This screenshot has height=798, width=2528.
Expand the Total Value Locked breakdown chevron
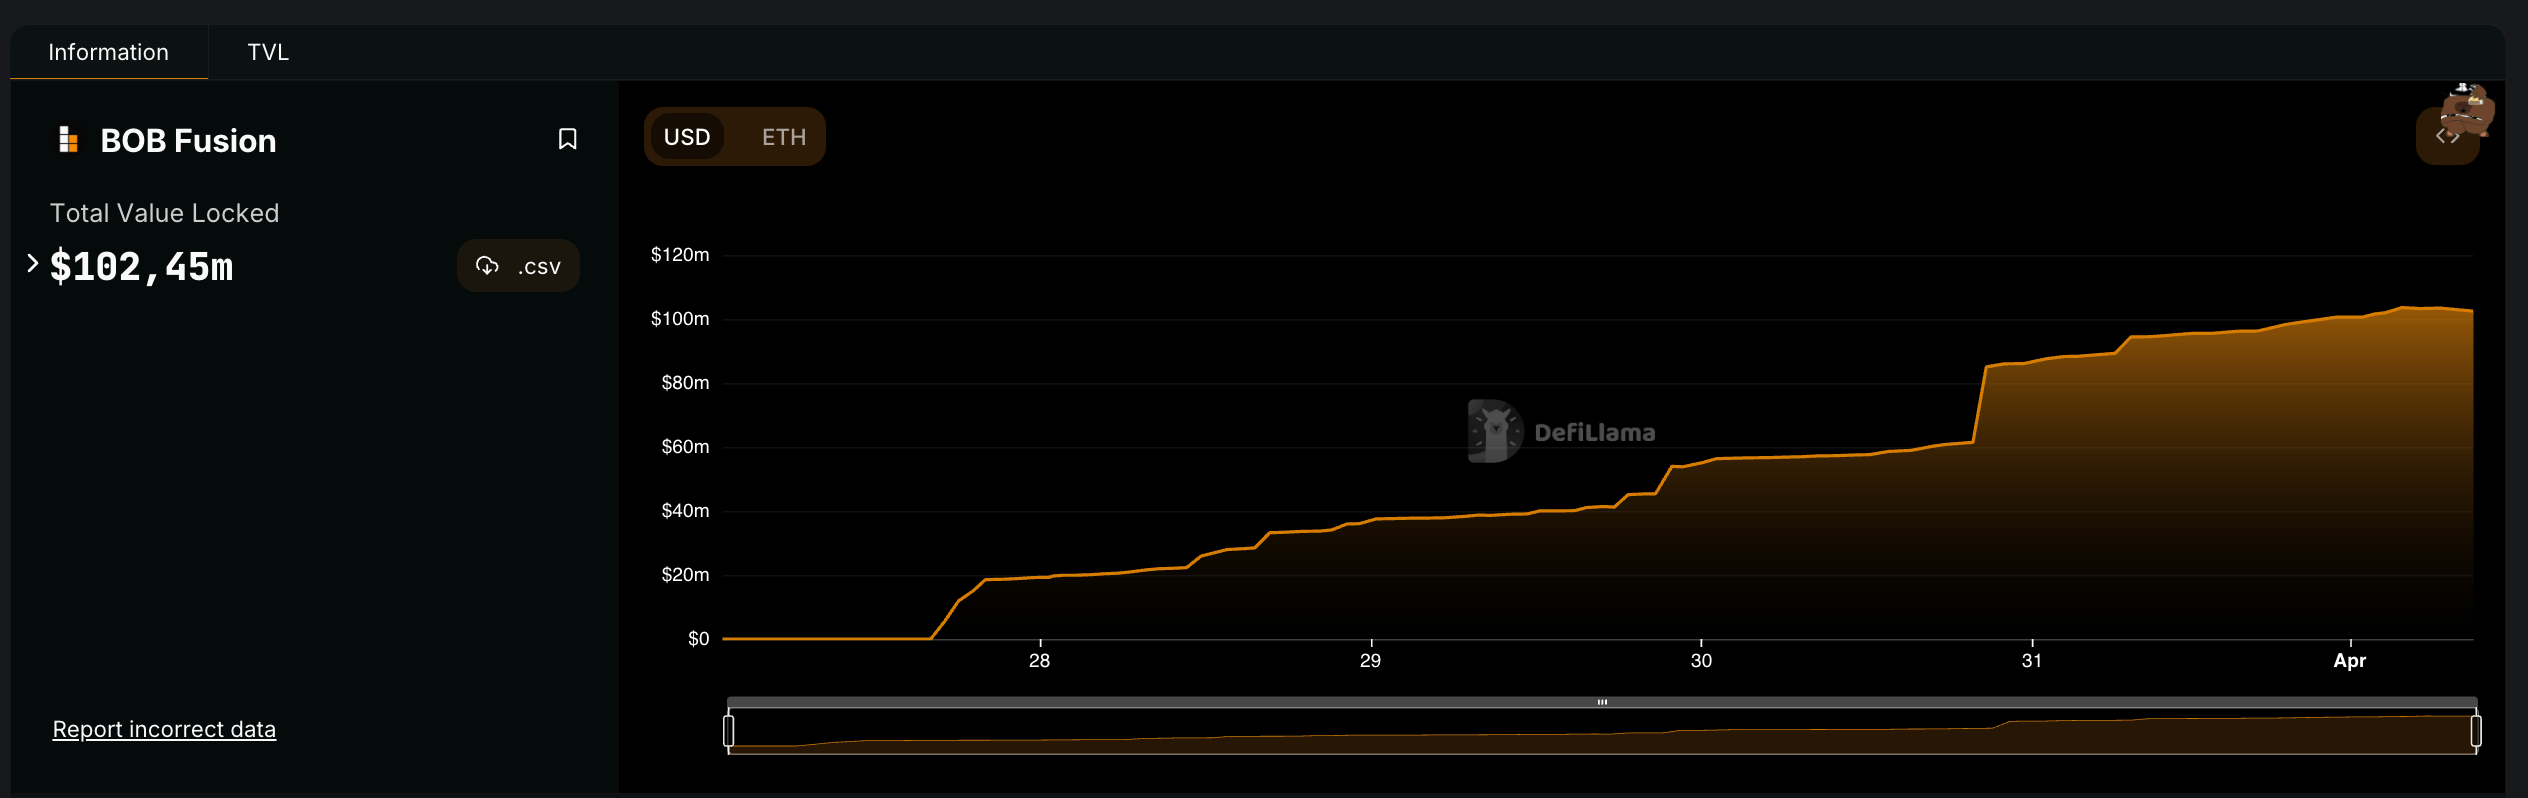click(x=32, y=263)
